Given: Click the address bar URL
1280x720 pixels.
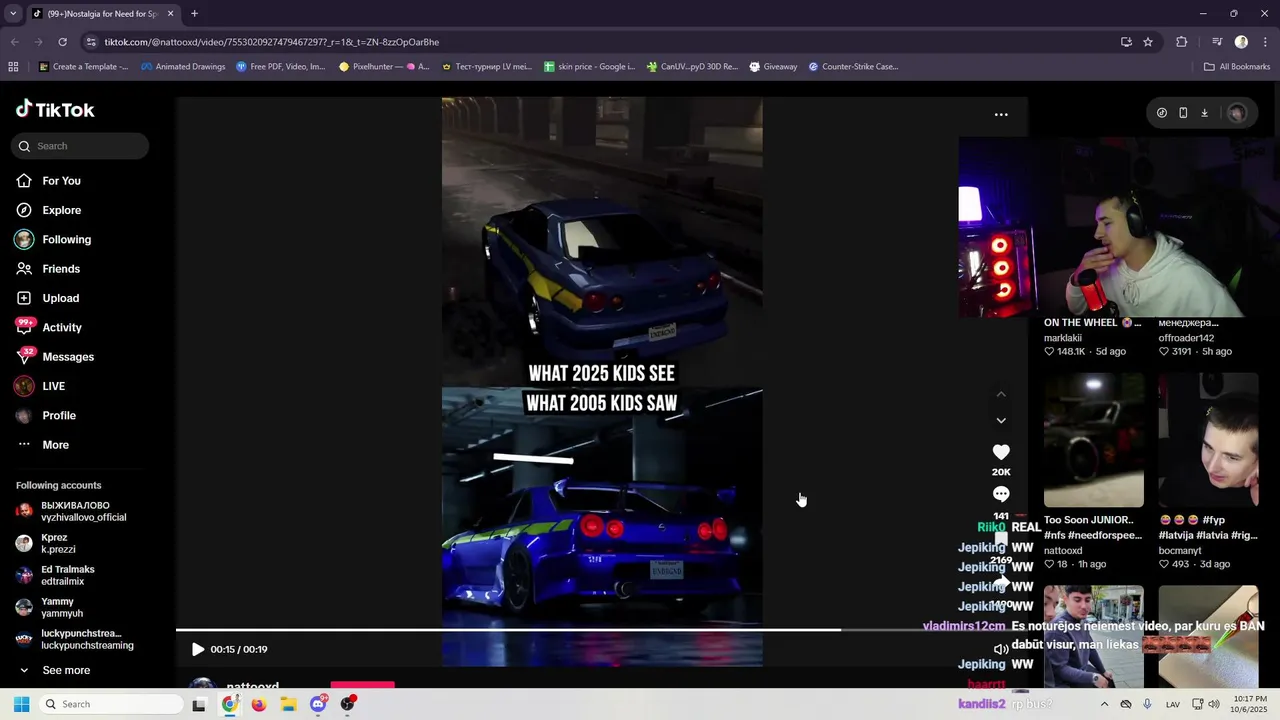Looking at the screenshot, I should 272,42.
